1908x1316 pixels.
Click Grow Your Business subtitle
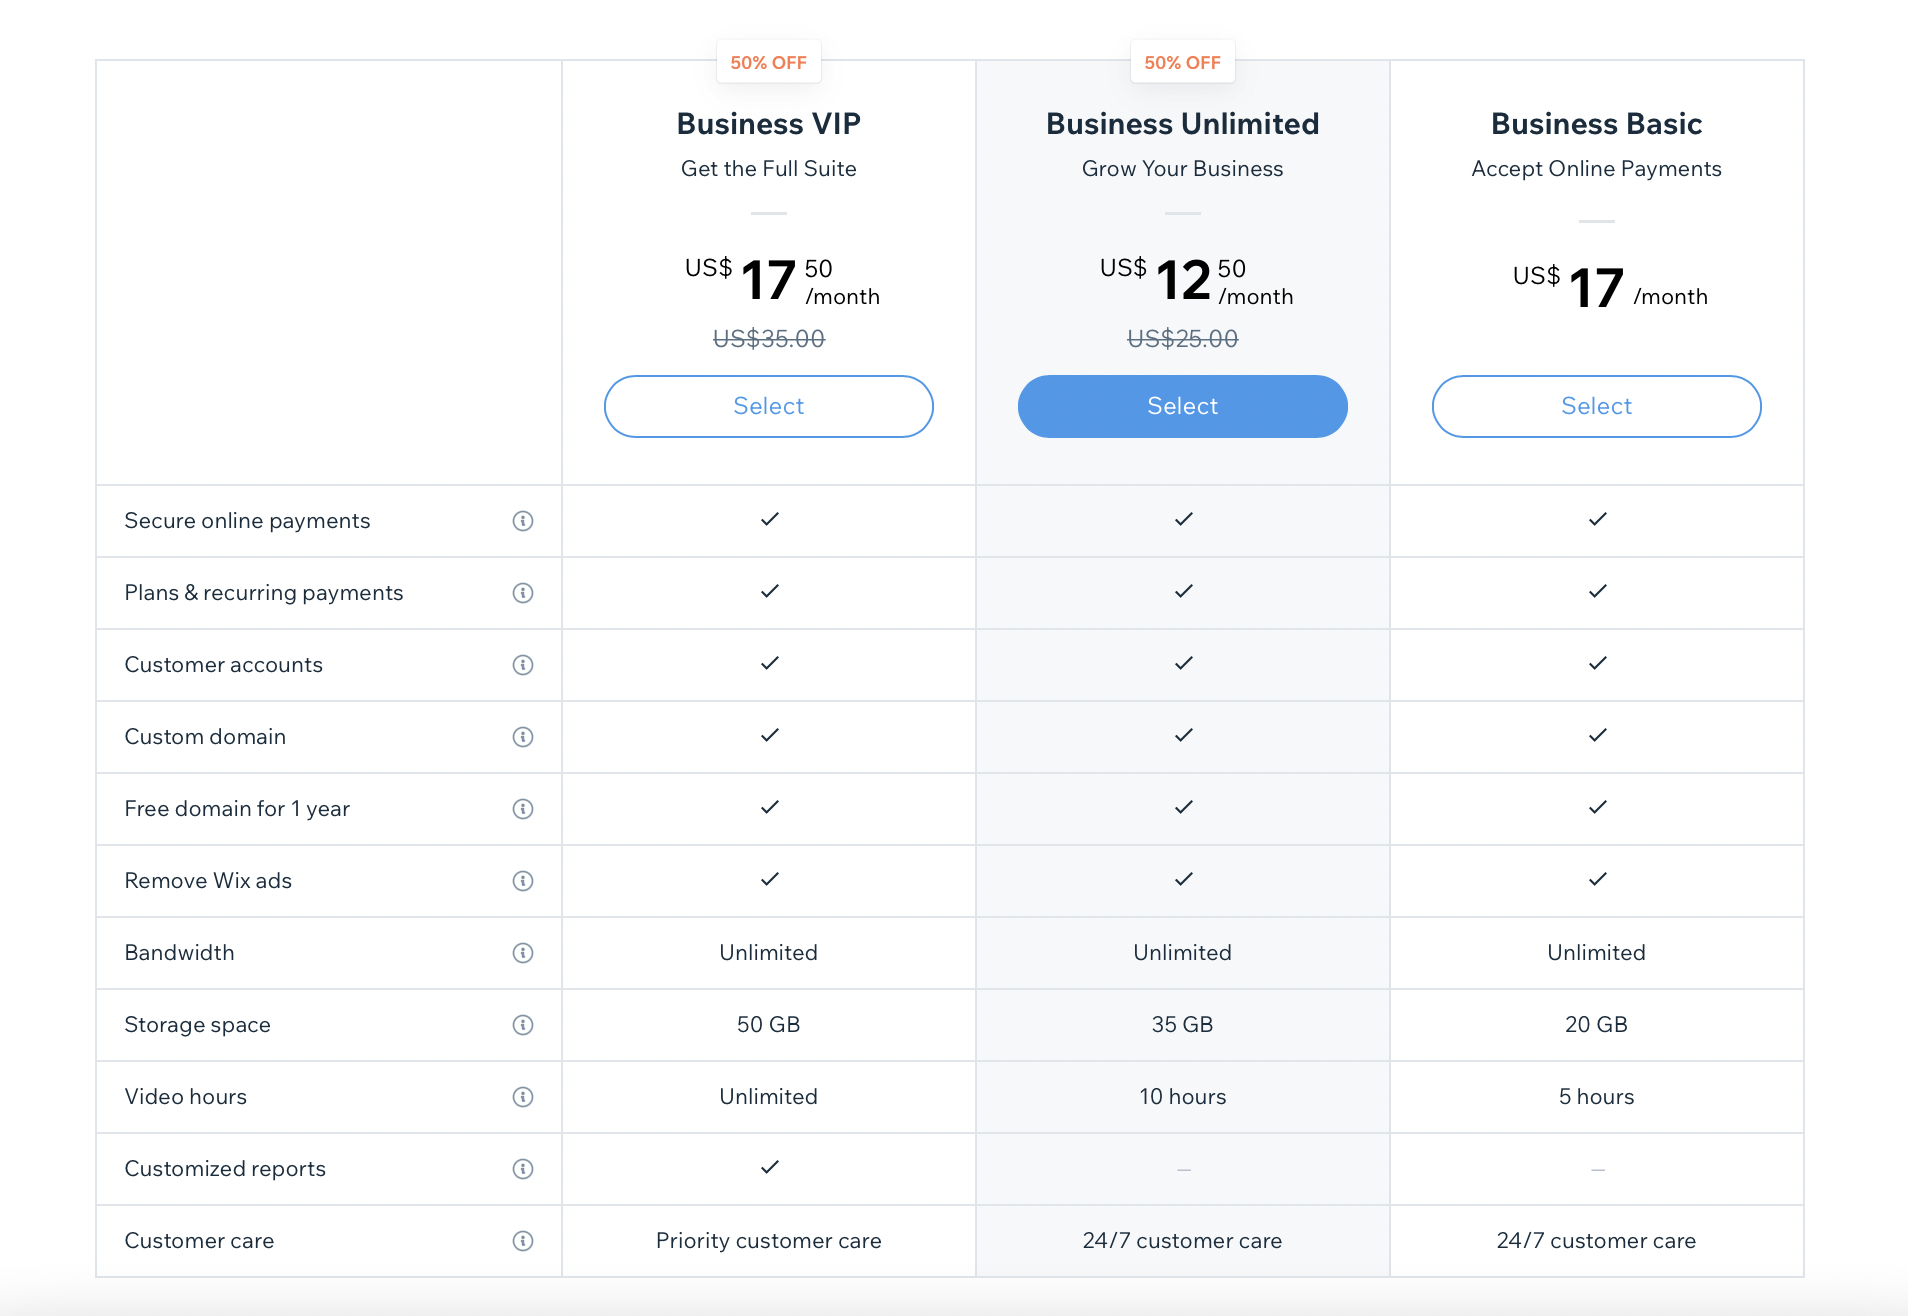1183,169
